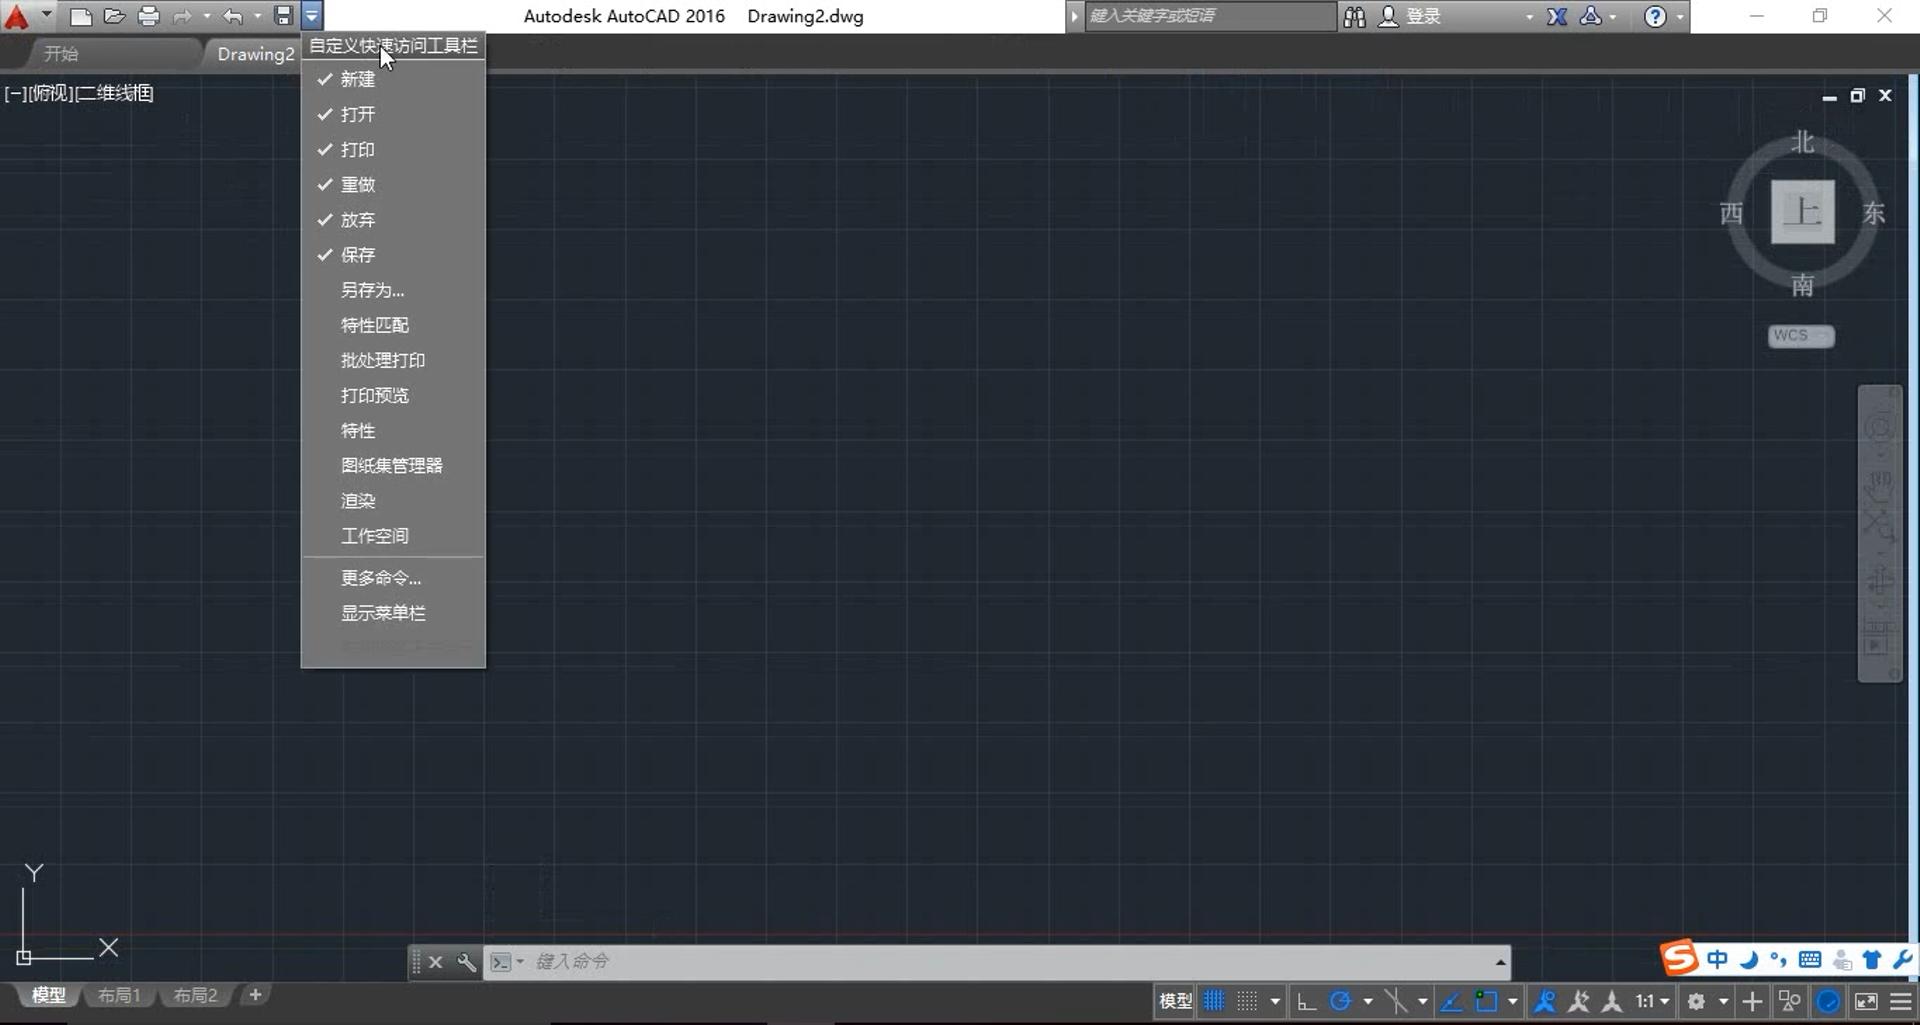Click 显示菜单栏 menu entry
The image size is (1920, 1025).
point(393,613)
